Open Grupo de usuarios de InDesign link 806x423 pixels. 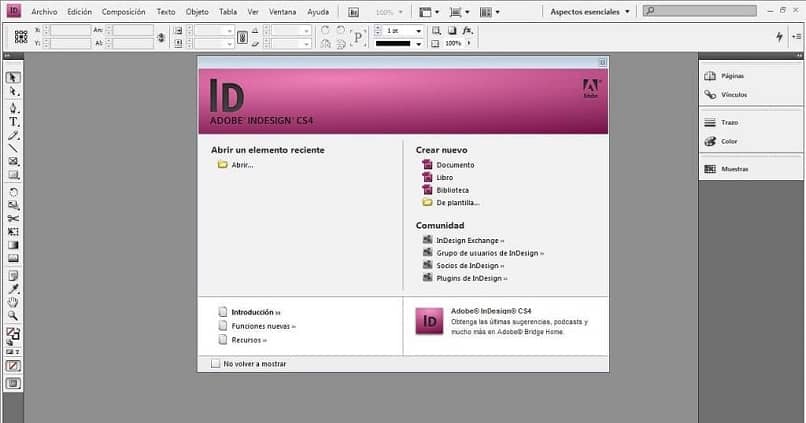click(x=490, y=253)
